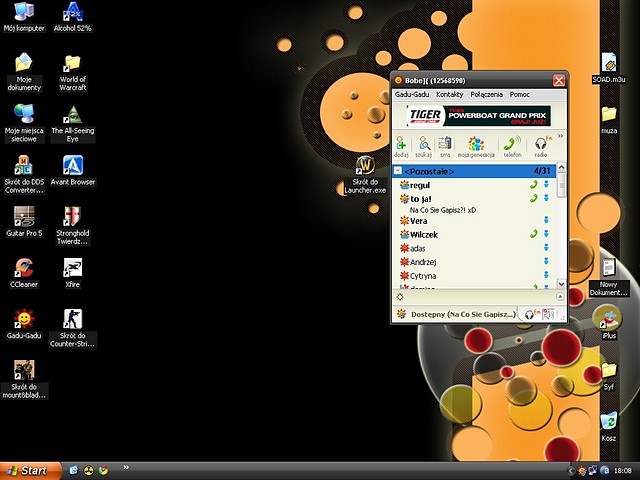This screenshot has height=480, width=640.
Task: Toggle the speaker sound icon in status bar
Action: pyautogui.click(x=549, y=315)
